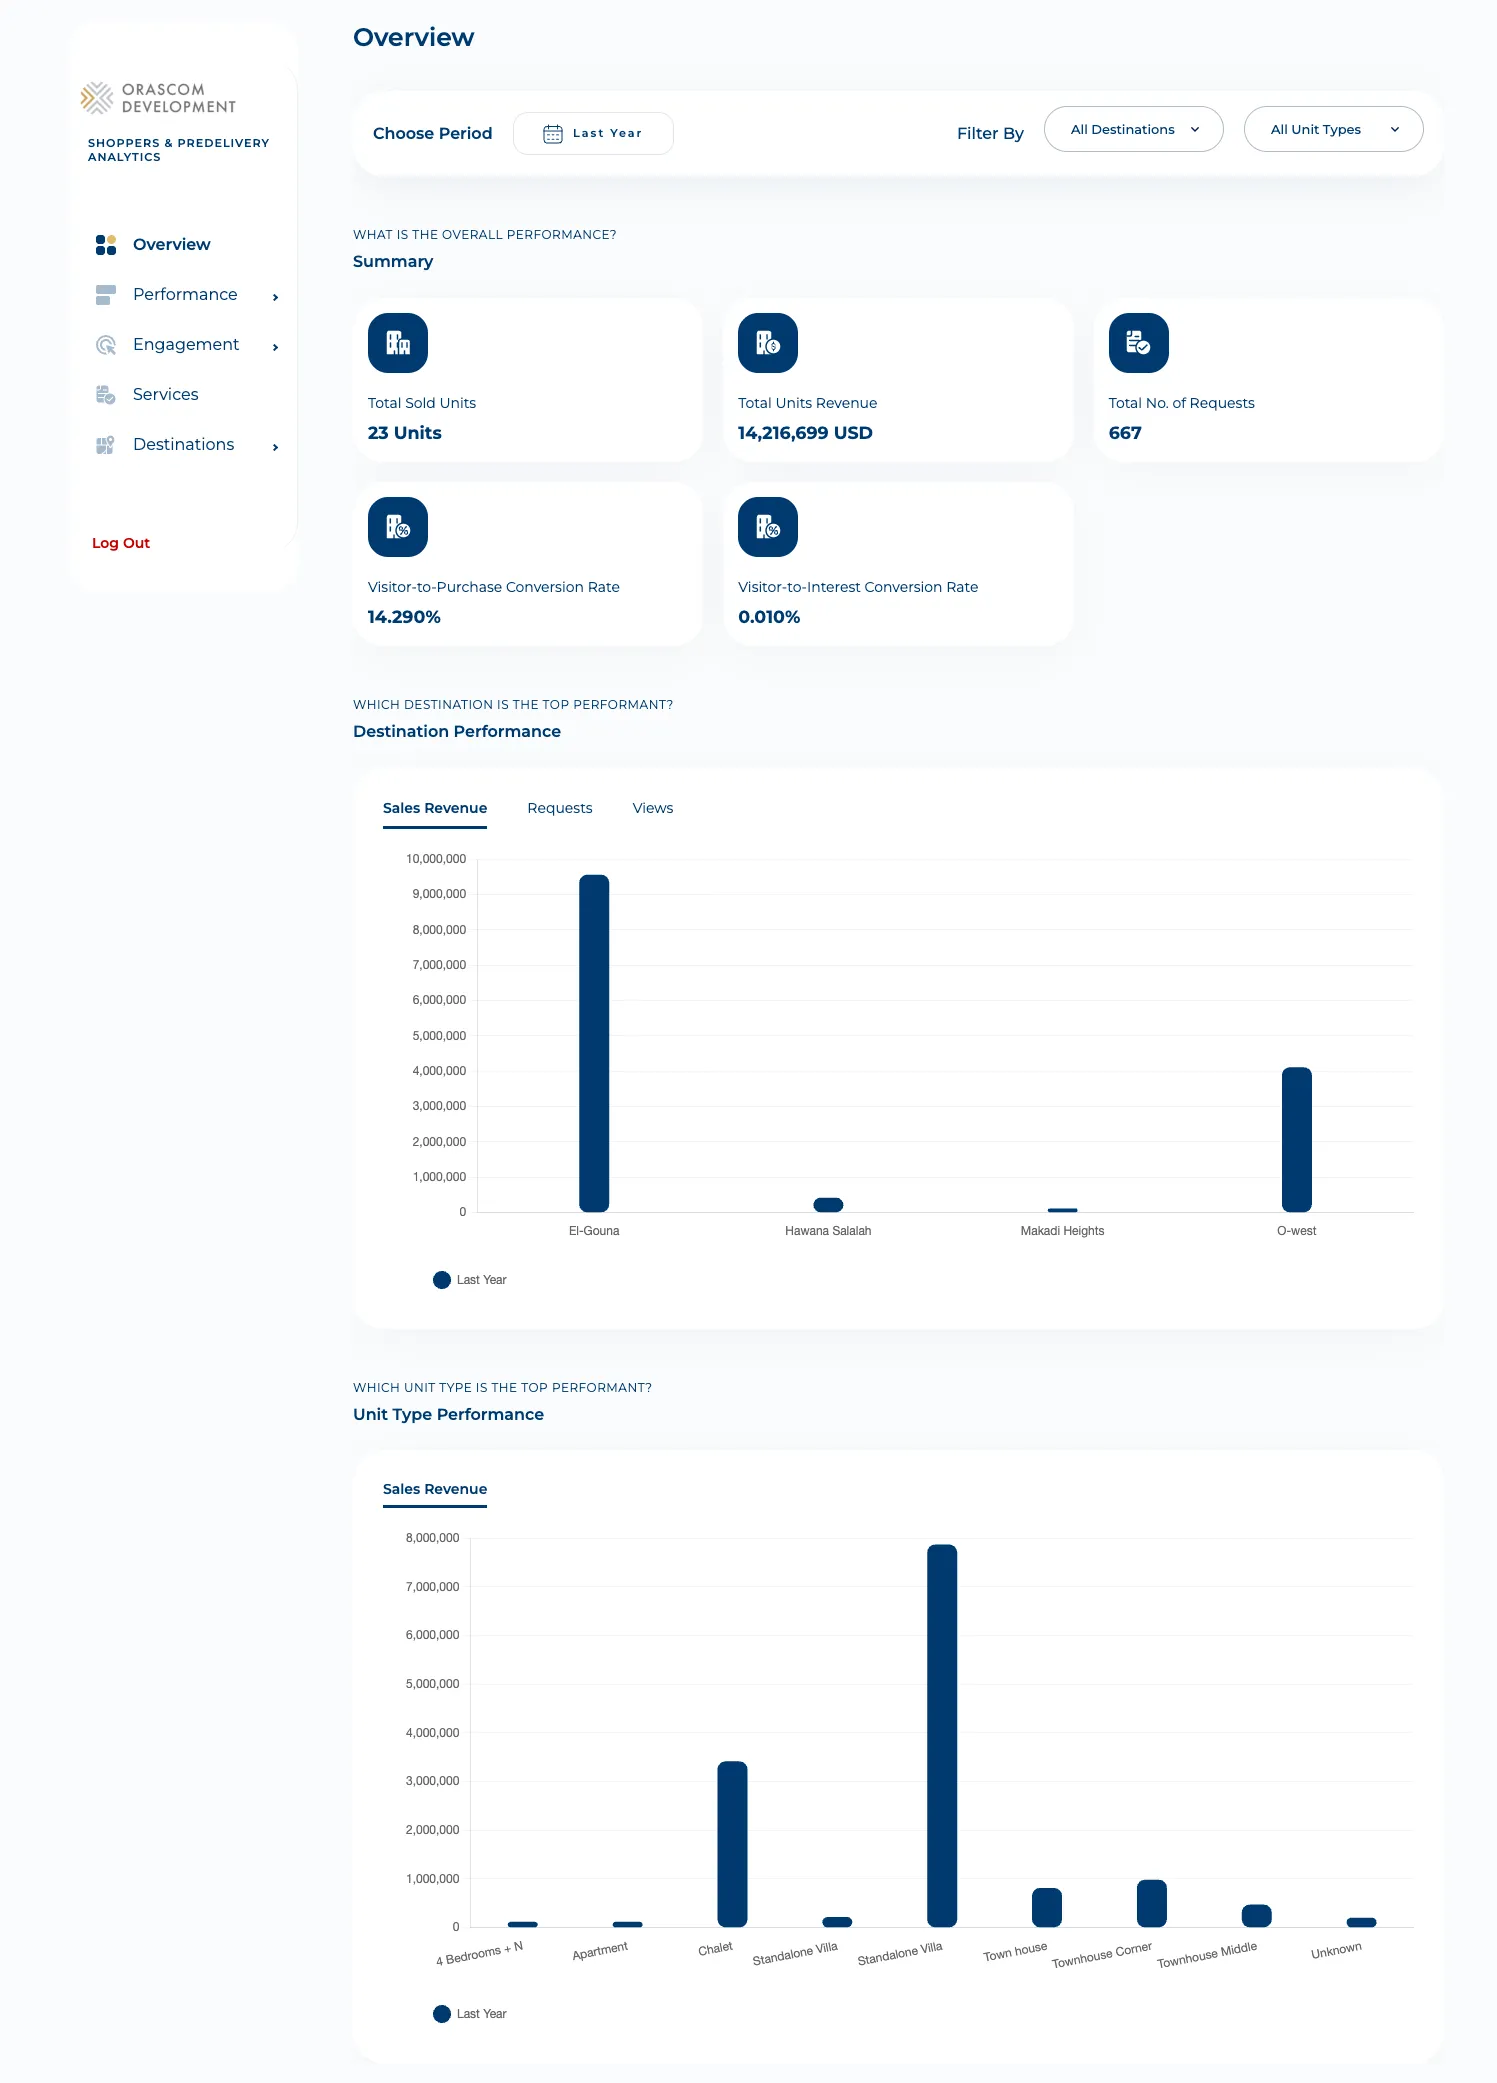Click the 14.290% conversion value

404,617
